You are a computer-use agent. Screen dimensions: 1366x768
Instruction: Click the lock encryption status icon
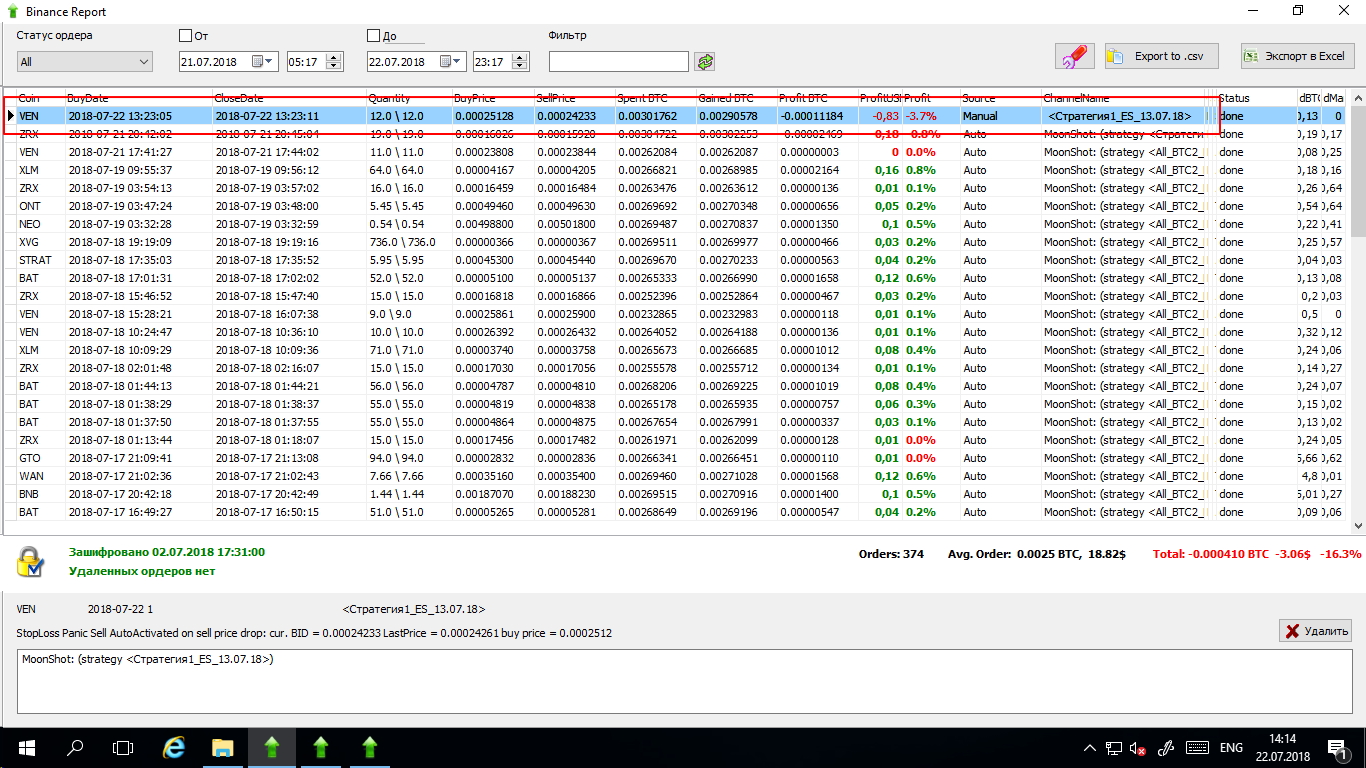pos(30,563)
